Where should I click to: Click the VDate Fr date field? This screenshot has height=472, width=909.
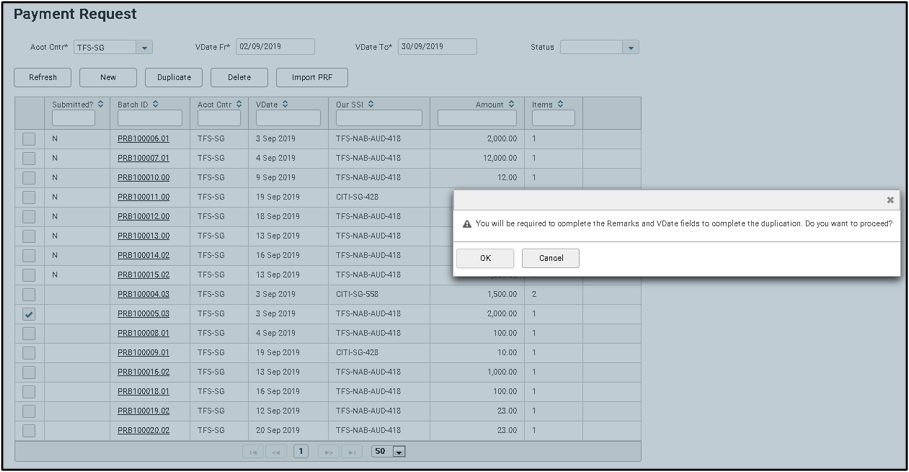pyautogui.click(x=275, y=46)
